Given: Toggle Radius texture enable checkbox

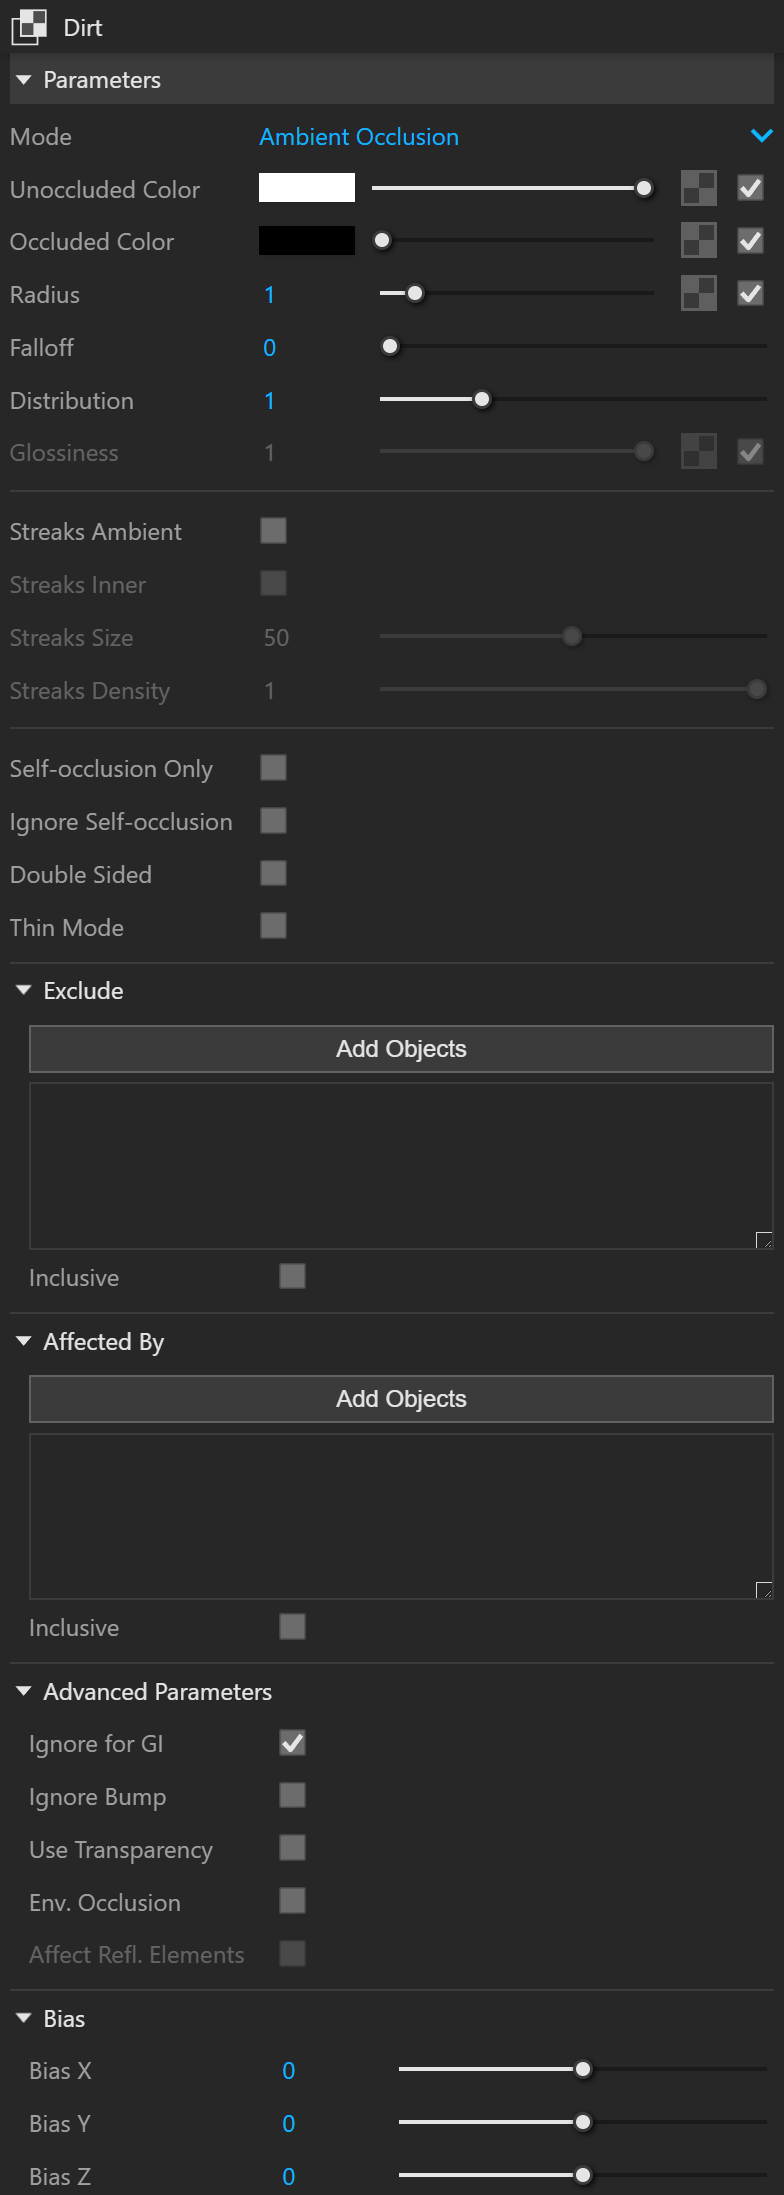Looking at the screenshot, I should pos(750,294).
